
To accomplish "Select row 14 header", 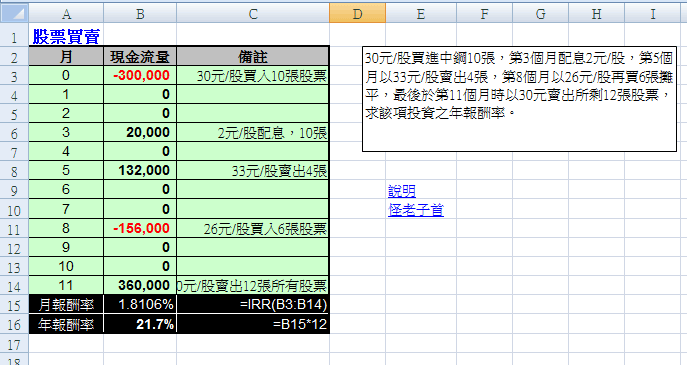I will [14, 286].
